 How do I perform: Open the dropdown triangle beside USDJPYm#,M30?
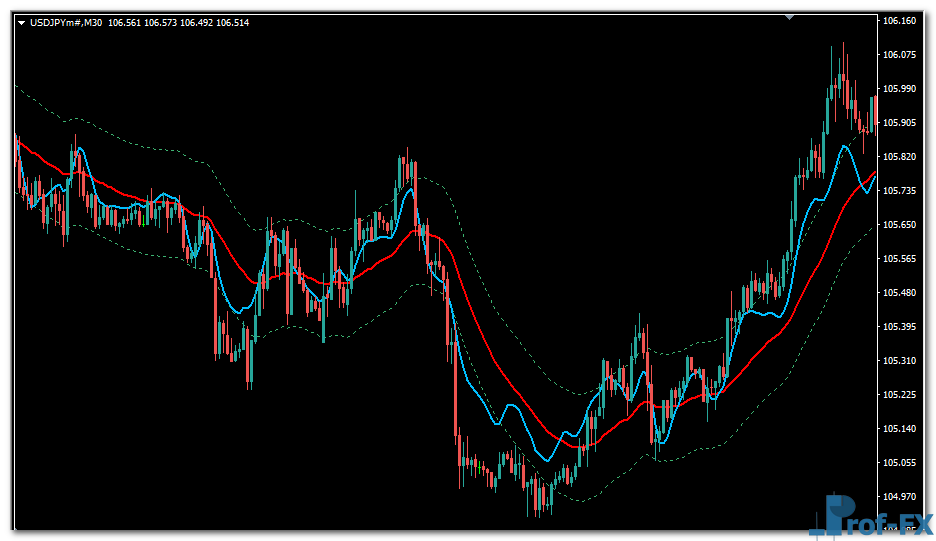pyautogui.click(x=22, y=22)
